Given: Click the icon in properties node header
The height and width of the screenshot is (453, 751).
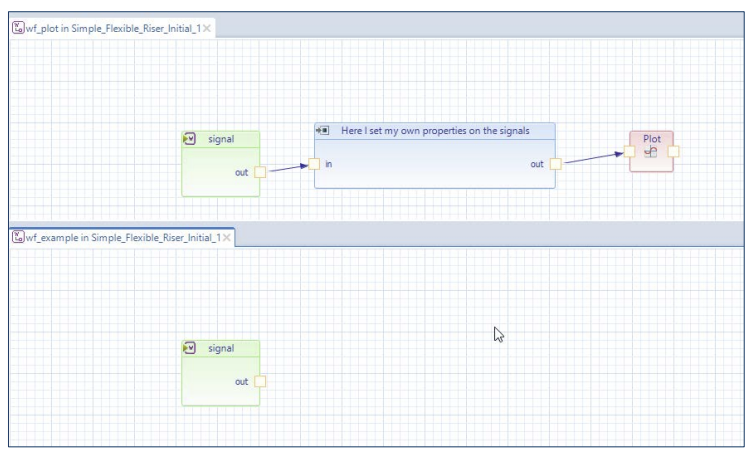Looking at the screenshot, I should coord(323,131).
